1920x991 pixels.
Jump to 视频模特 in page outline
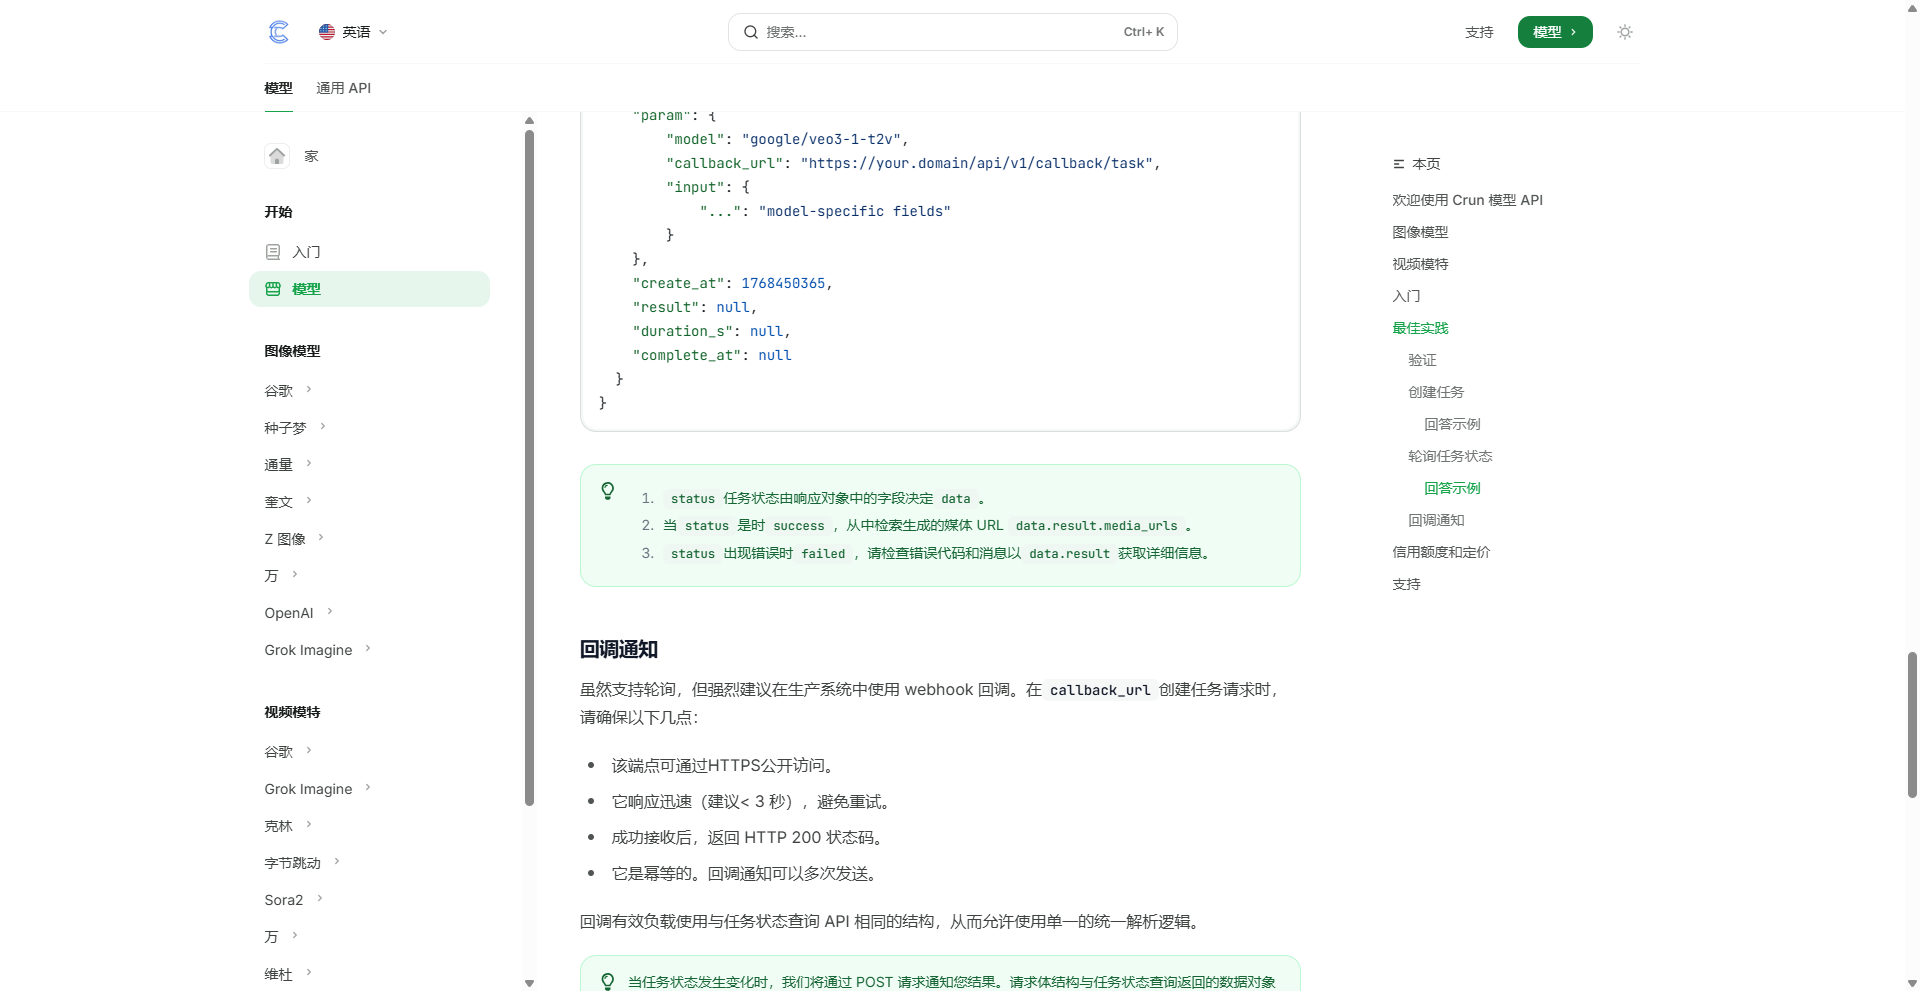(1420, 264)
